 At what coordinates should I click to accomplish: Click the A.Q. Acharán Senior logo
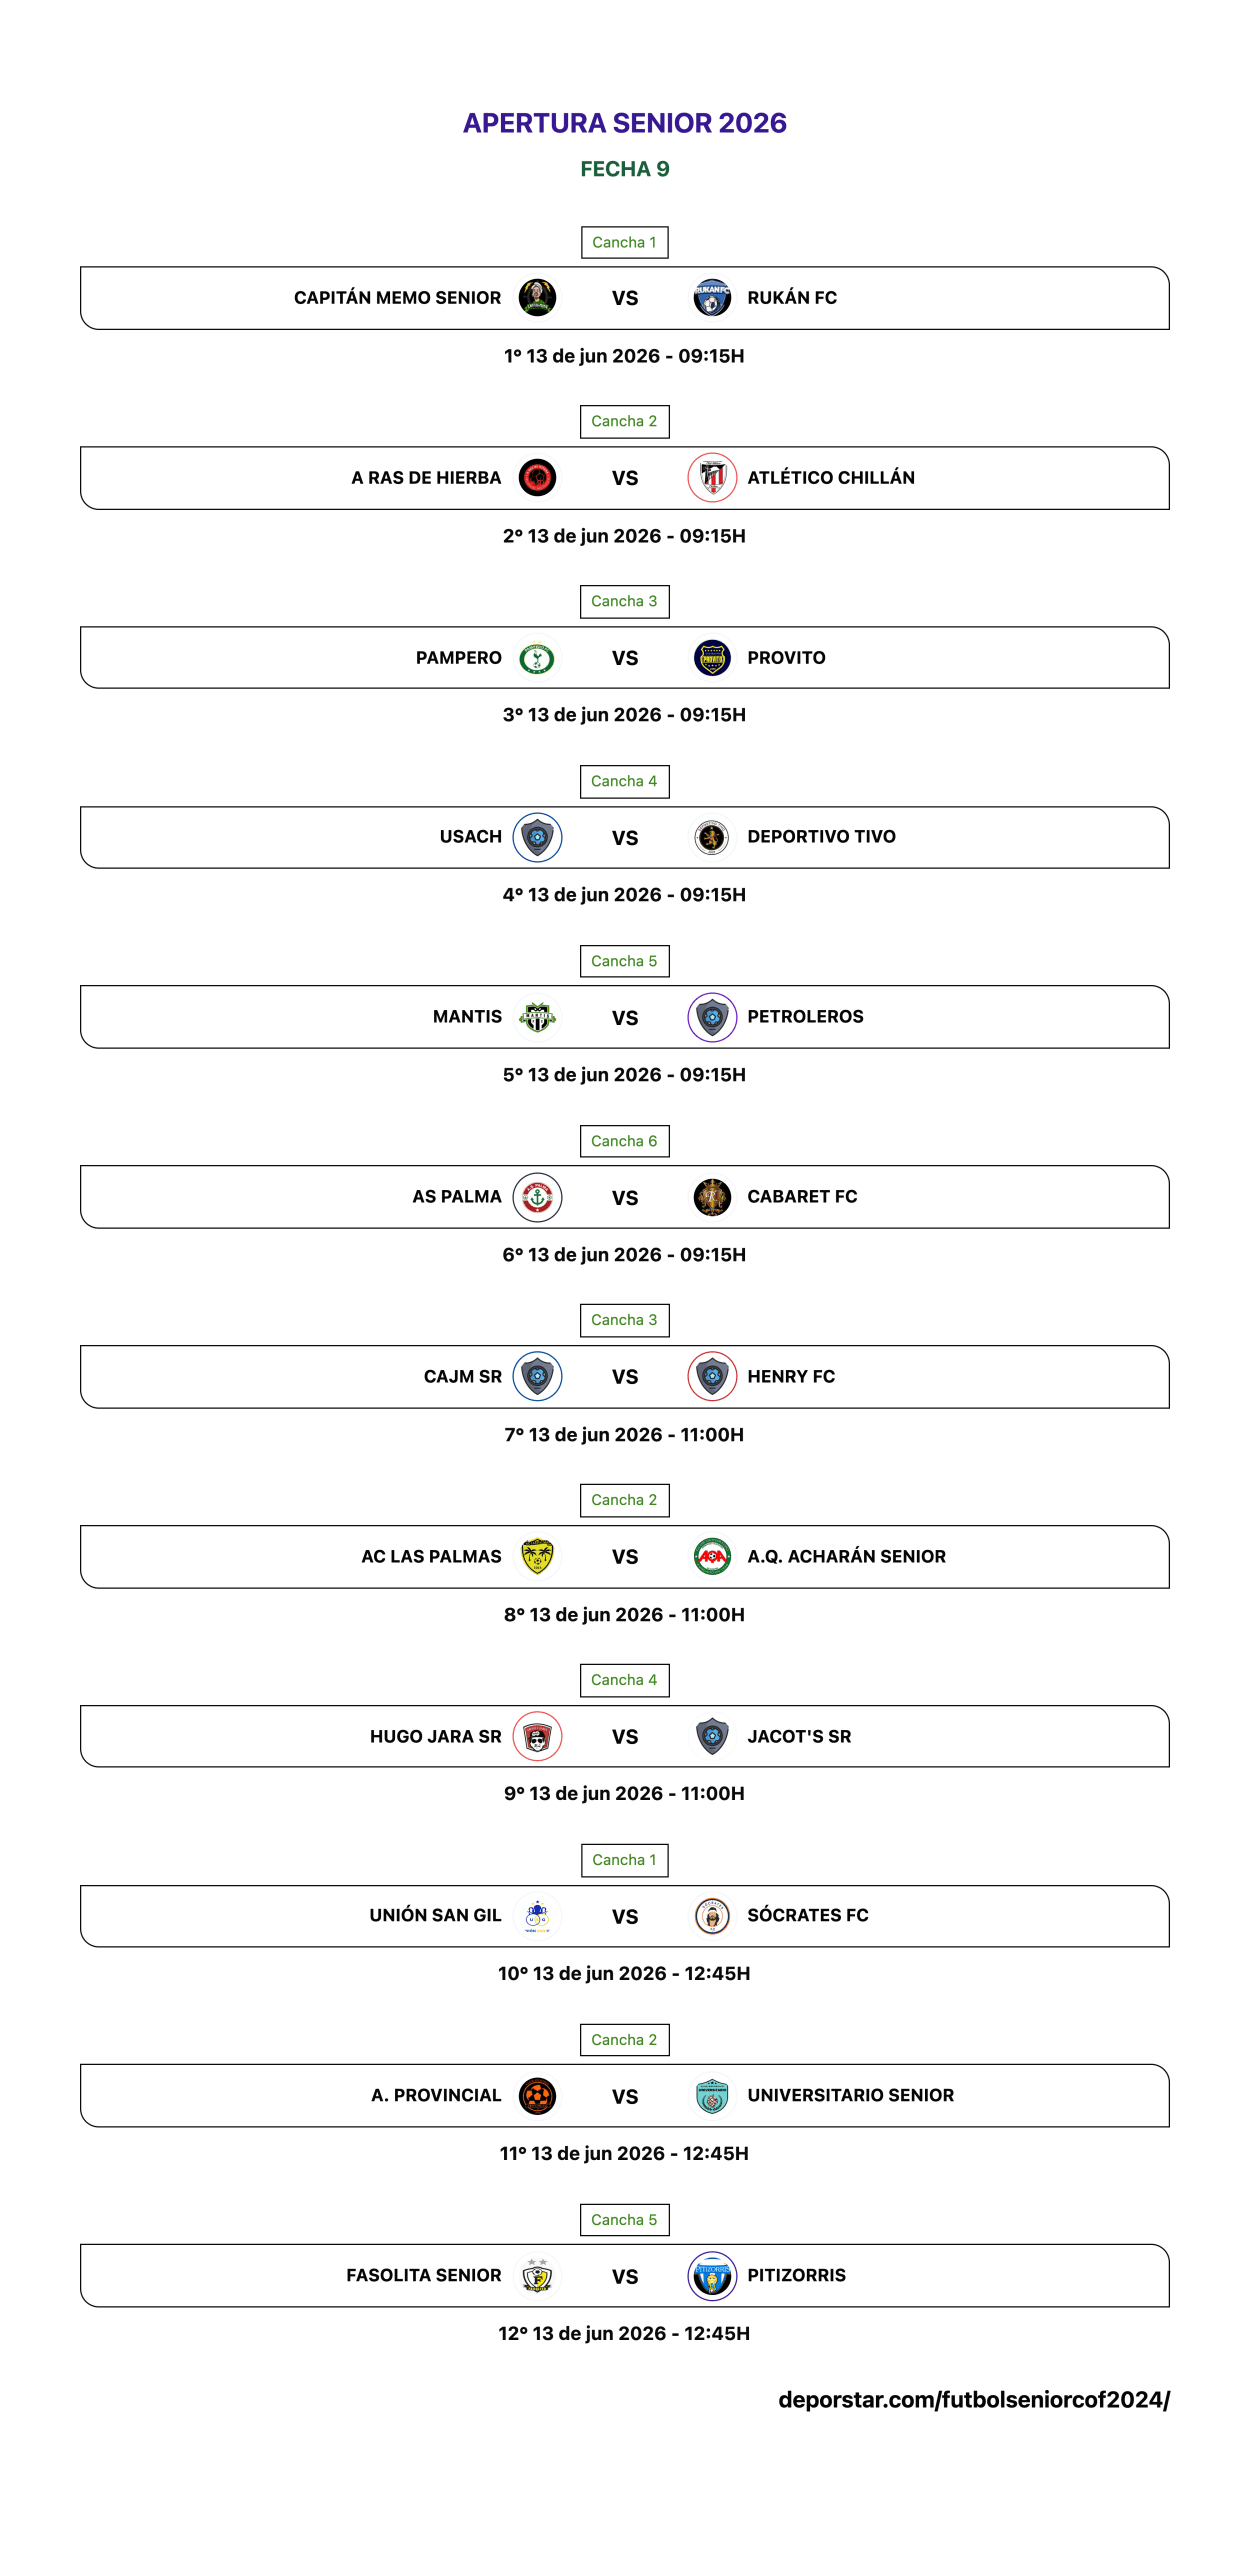[712, 1556]
